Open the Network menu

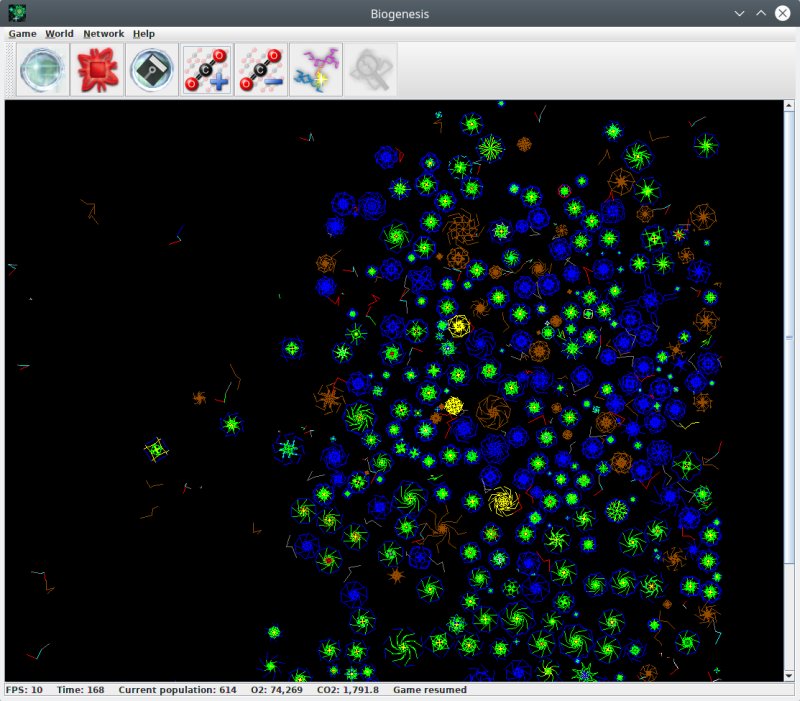[x=103, y=33]
